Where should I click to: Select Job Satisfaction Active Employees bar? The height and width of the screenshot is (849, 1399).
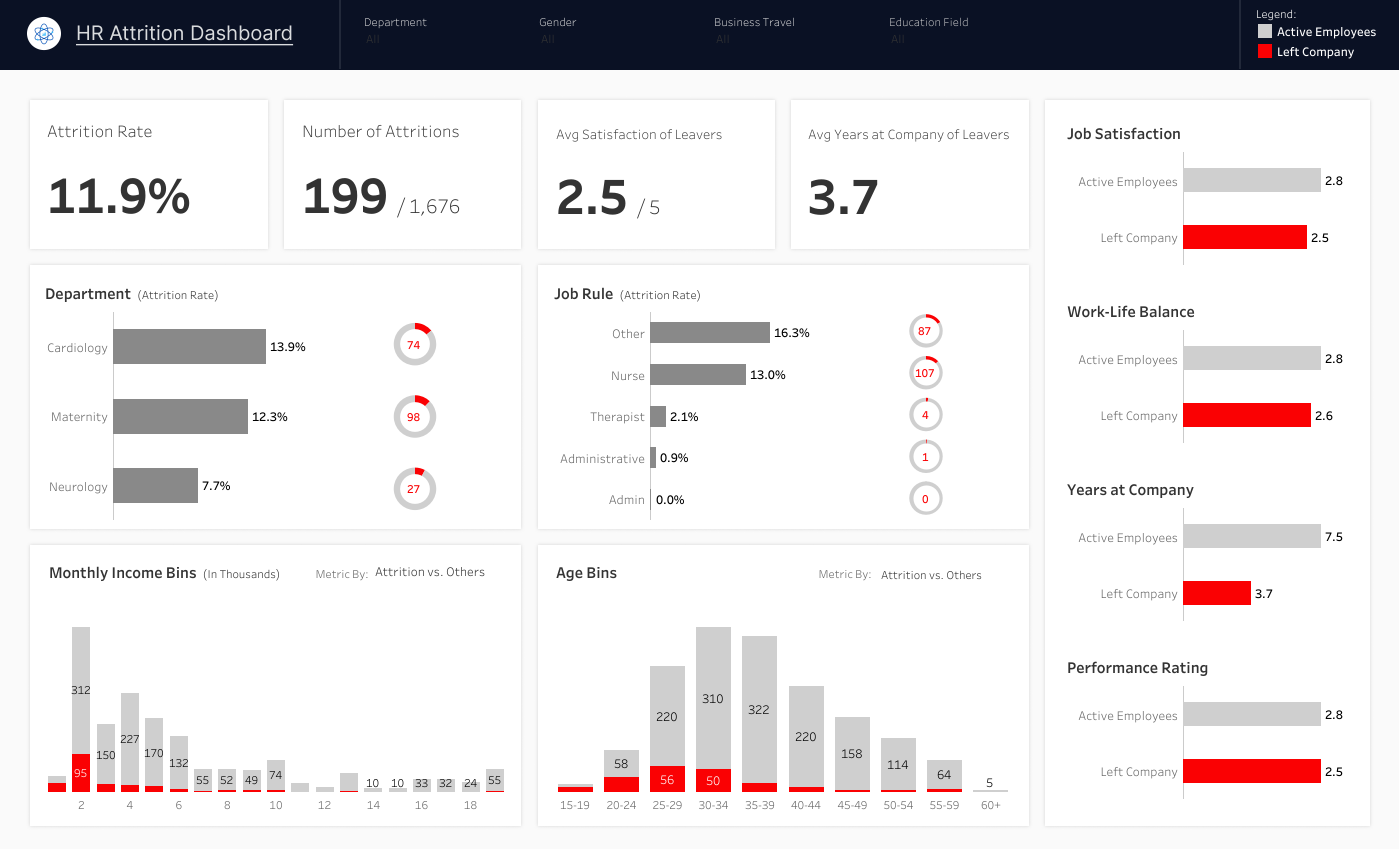pos(1252,180)
